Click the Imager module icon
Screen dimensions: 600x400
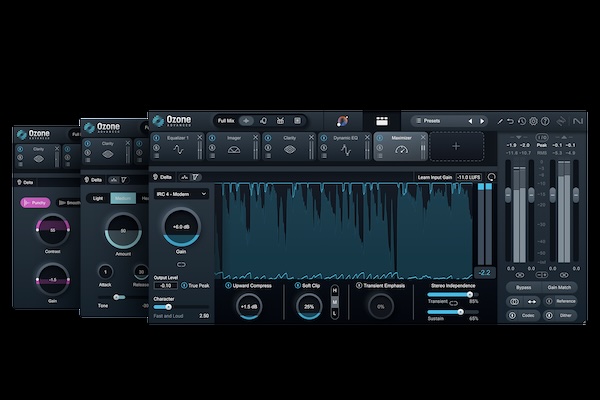click(x=234, y=150)
